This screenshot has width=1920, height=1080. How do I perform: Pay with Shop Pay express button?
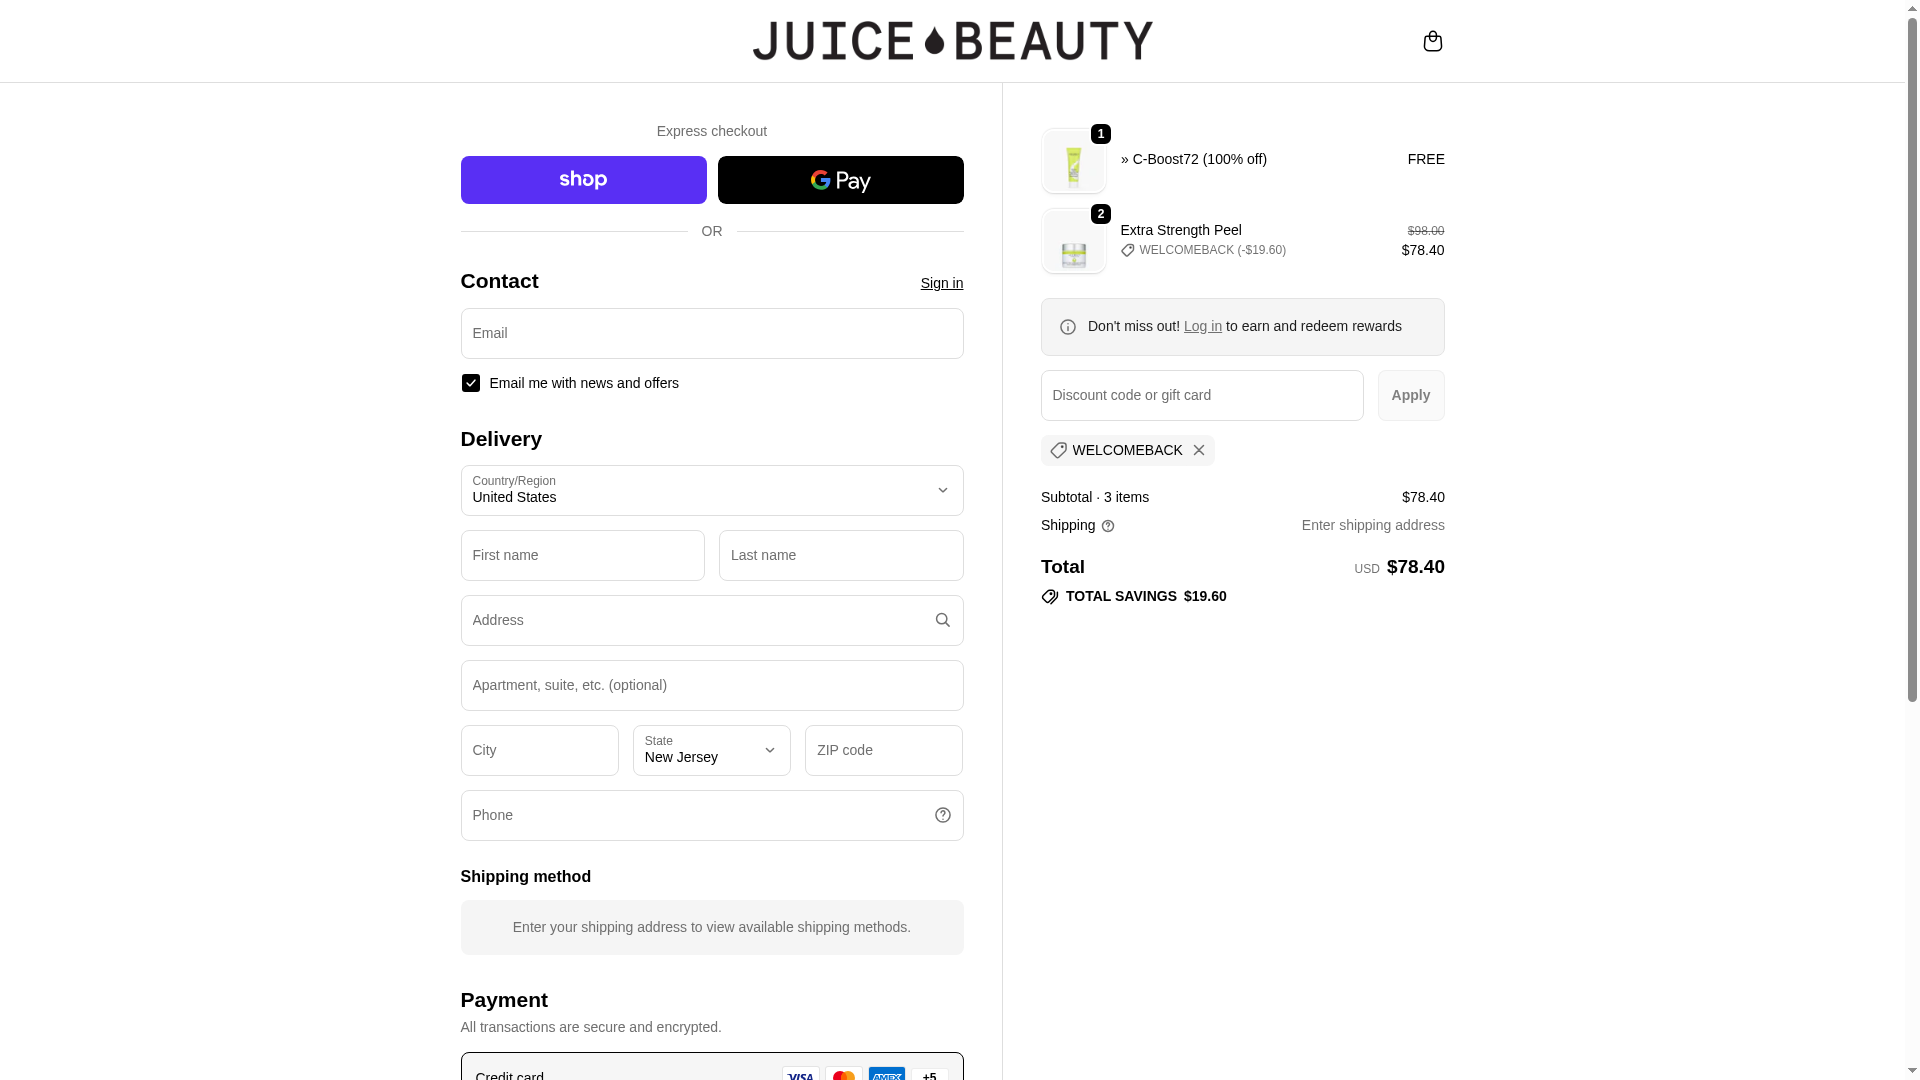tap(583, 180)
